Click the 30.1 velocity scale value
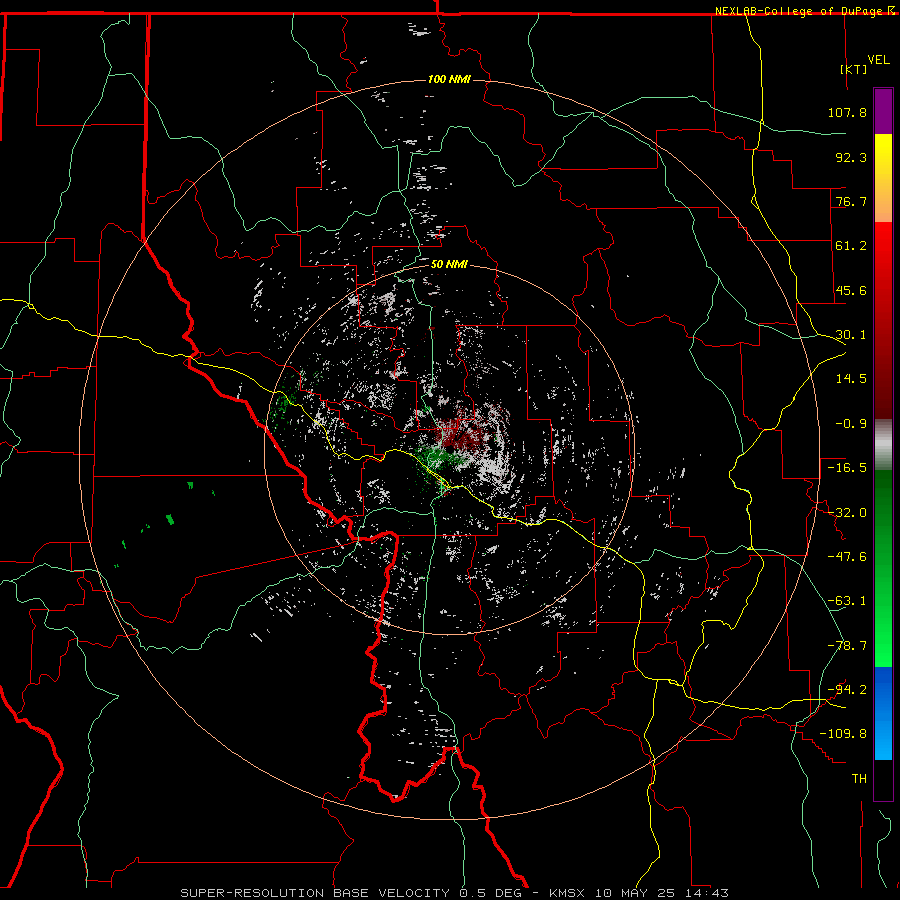 [x=851, y=335]
